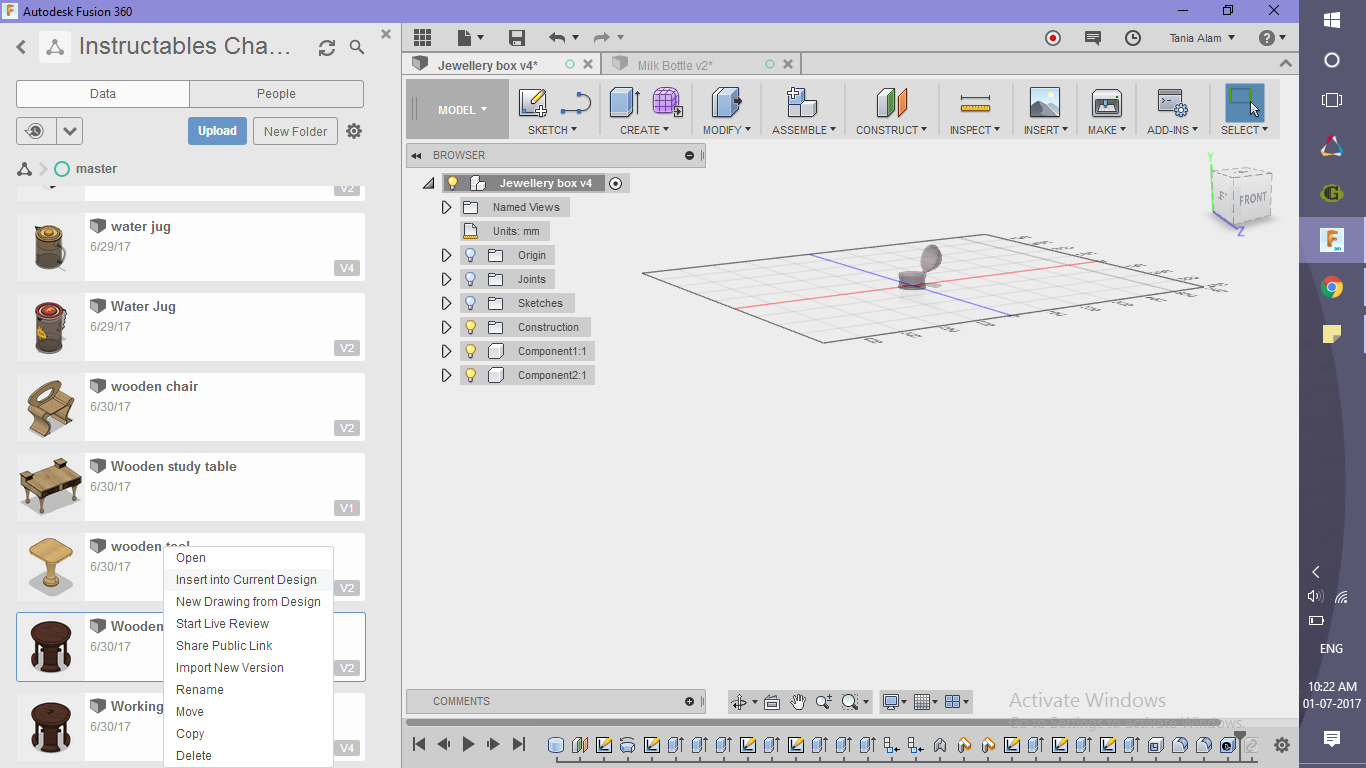Click the Make 3D print icon
This screenshot has height=768, width=1366.
(x=1107, y=103)
